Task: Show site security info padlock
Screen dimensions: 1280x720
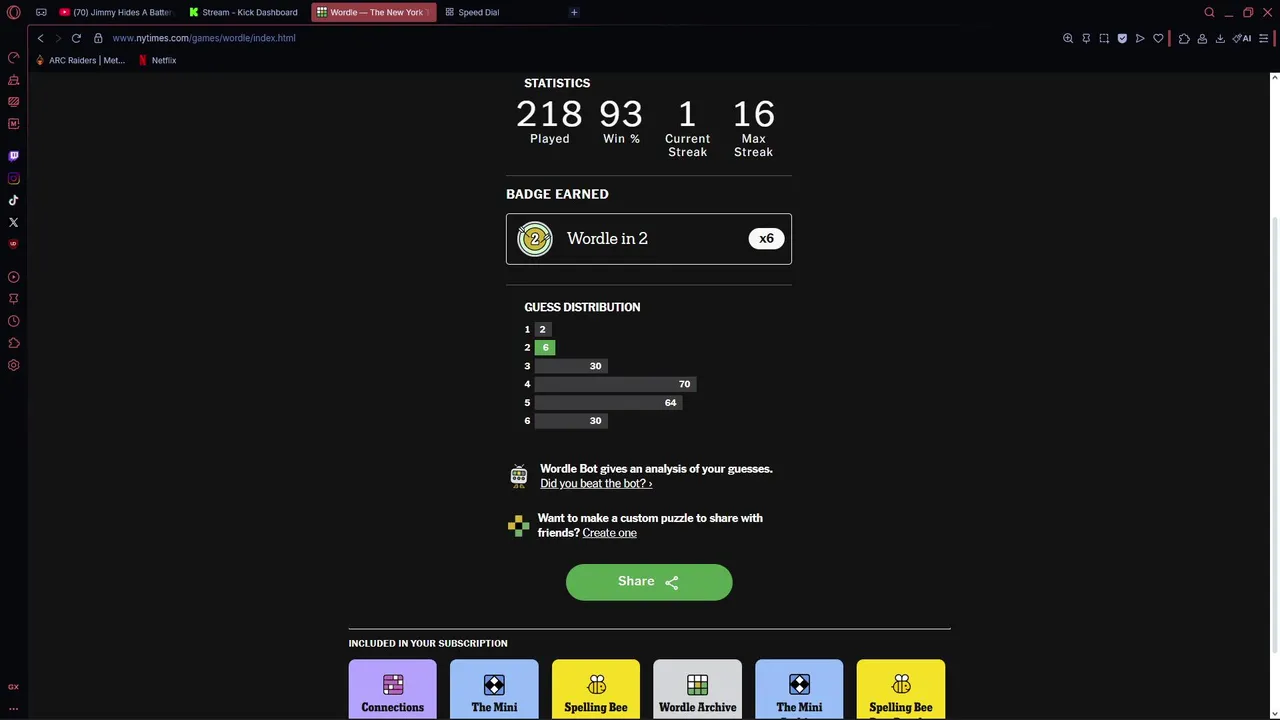Action: click(x=98, y=38)
